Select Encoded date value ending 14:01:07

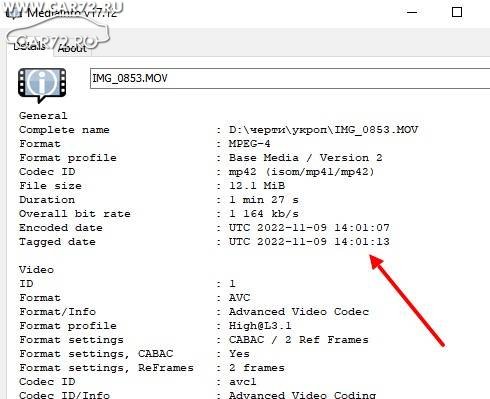(x=309, y=228)
